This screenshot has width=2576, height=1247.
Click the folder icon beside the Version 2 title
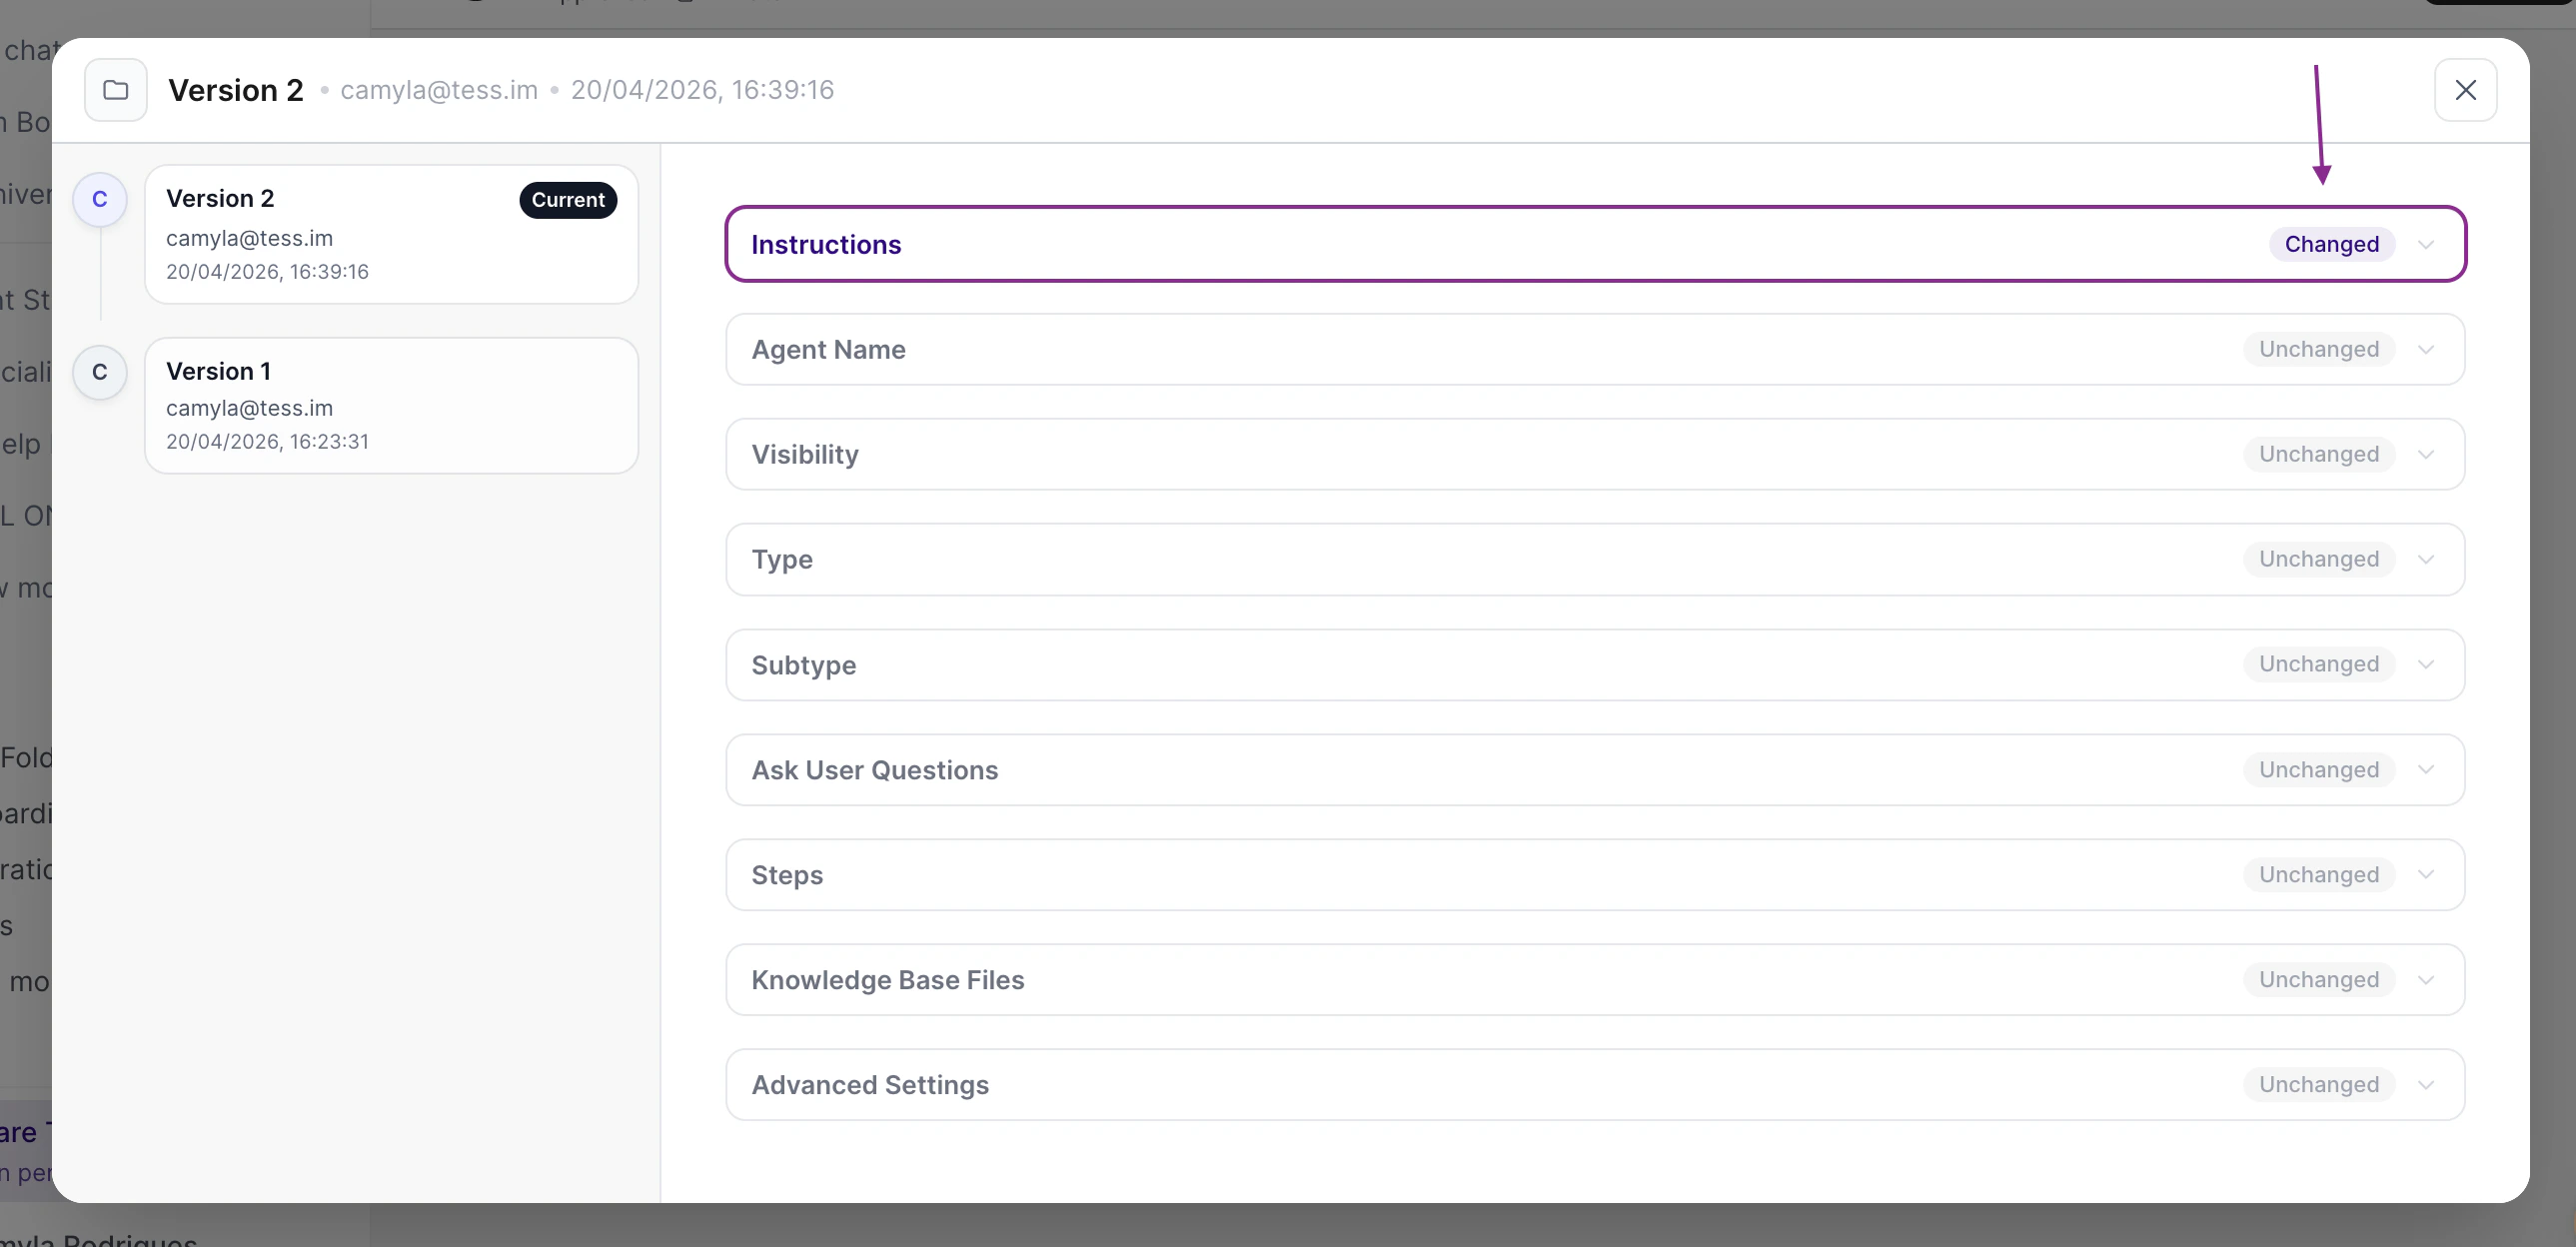pos(116,90)
